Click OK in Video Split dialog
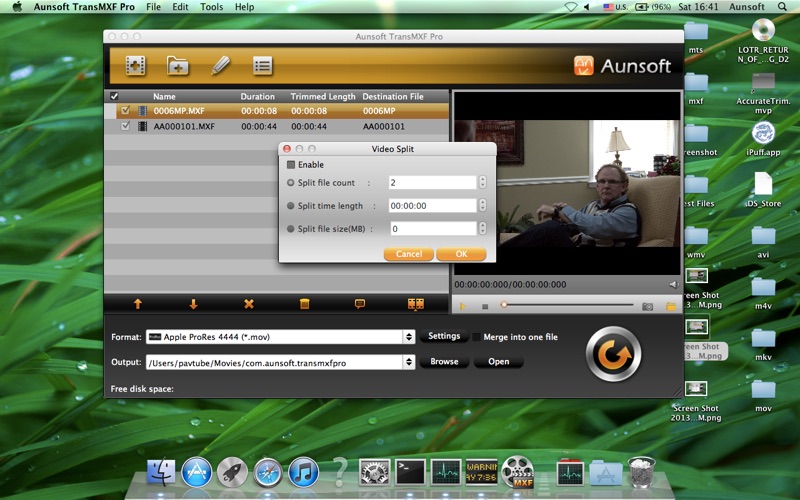Viewport: 800px width, 500px height. tap(461, 254)
